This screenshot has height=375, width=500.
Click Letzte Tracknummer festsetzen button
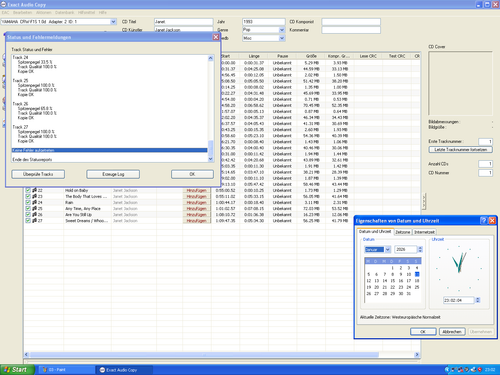(460, 150)
